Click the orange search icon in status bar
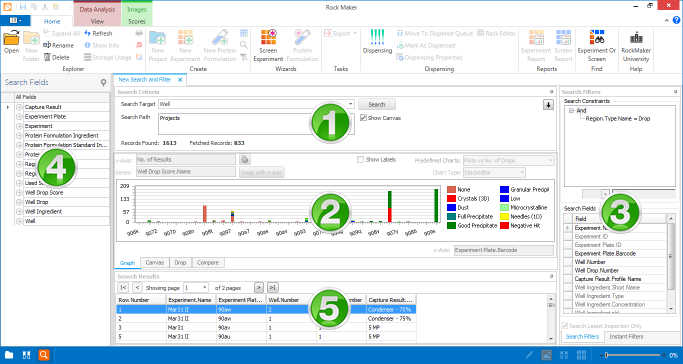 pos(44,355)
